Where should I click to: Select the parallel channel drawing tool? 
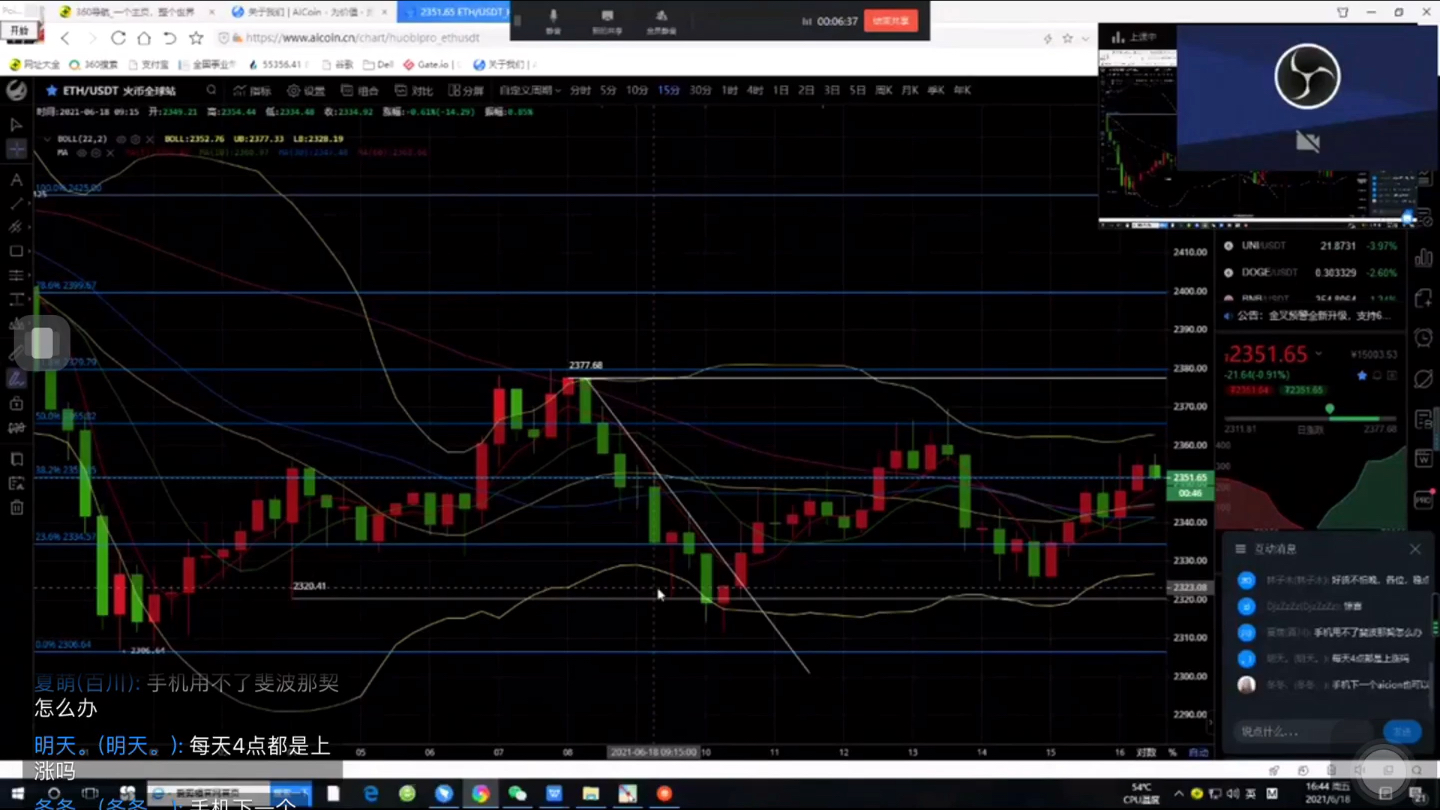click(16, 228)
